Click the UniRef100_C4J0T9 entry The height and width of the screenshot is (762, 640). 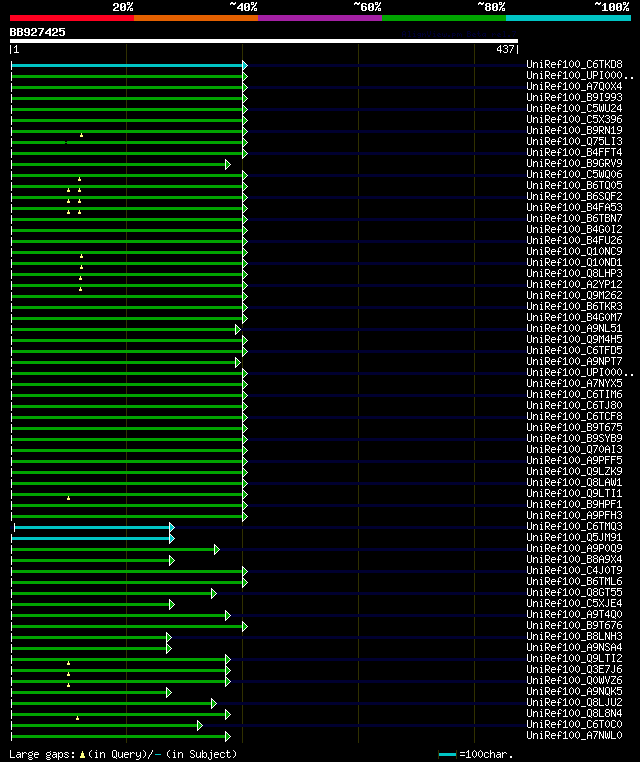click(x=574, y=571)
